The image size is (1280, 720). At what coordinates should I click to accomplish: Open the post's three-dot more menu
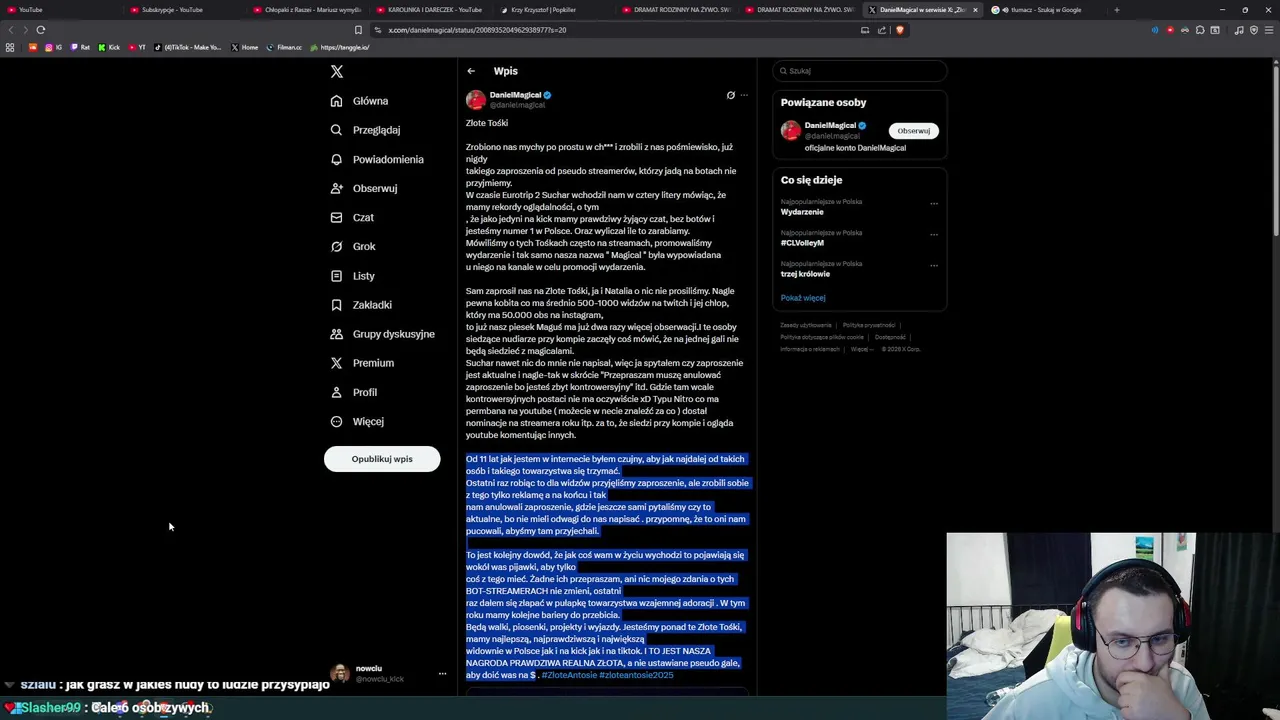tap(744, 95)
